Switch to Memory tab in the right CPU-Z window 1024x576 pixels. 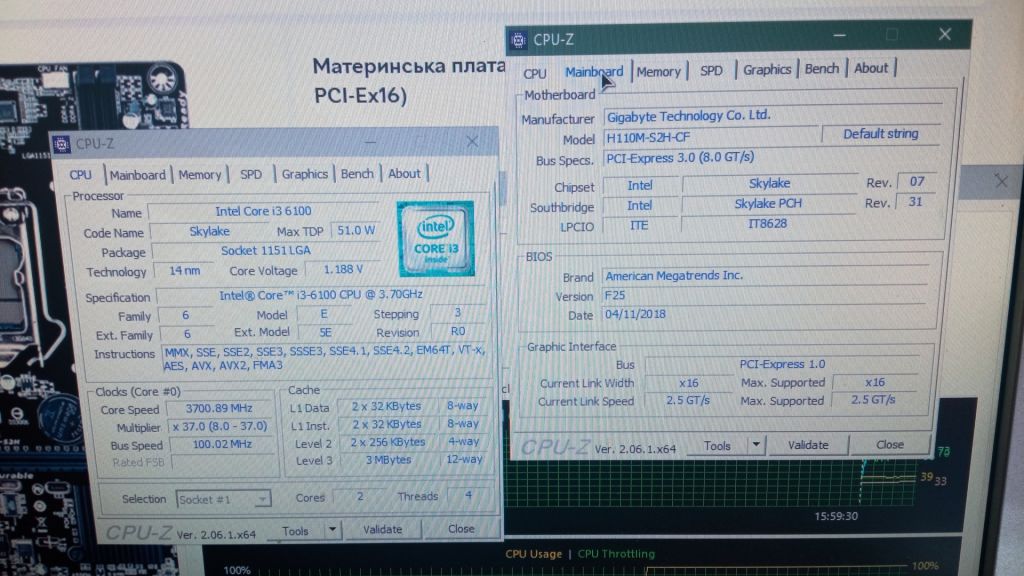(x=658, y=71)
